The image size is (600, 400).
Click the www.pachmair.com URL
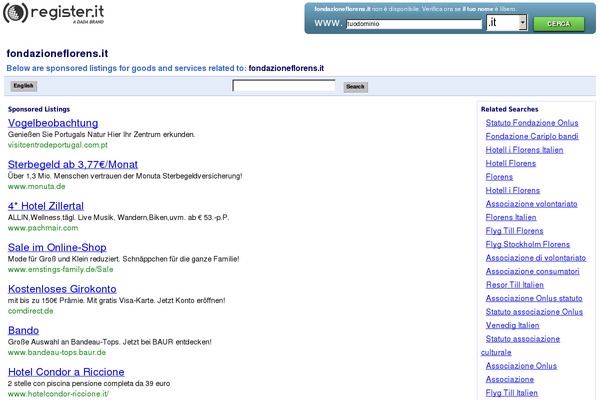(x=43, y=228)
